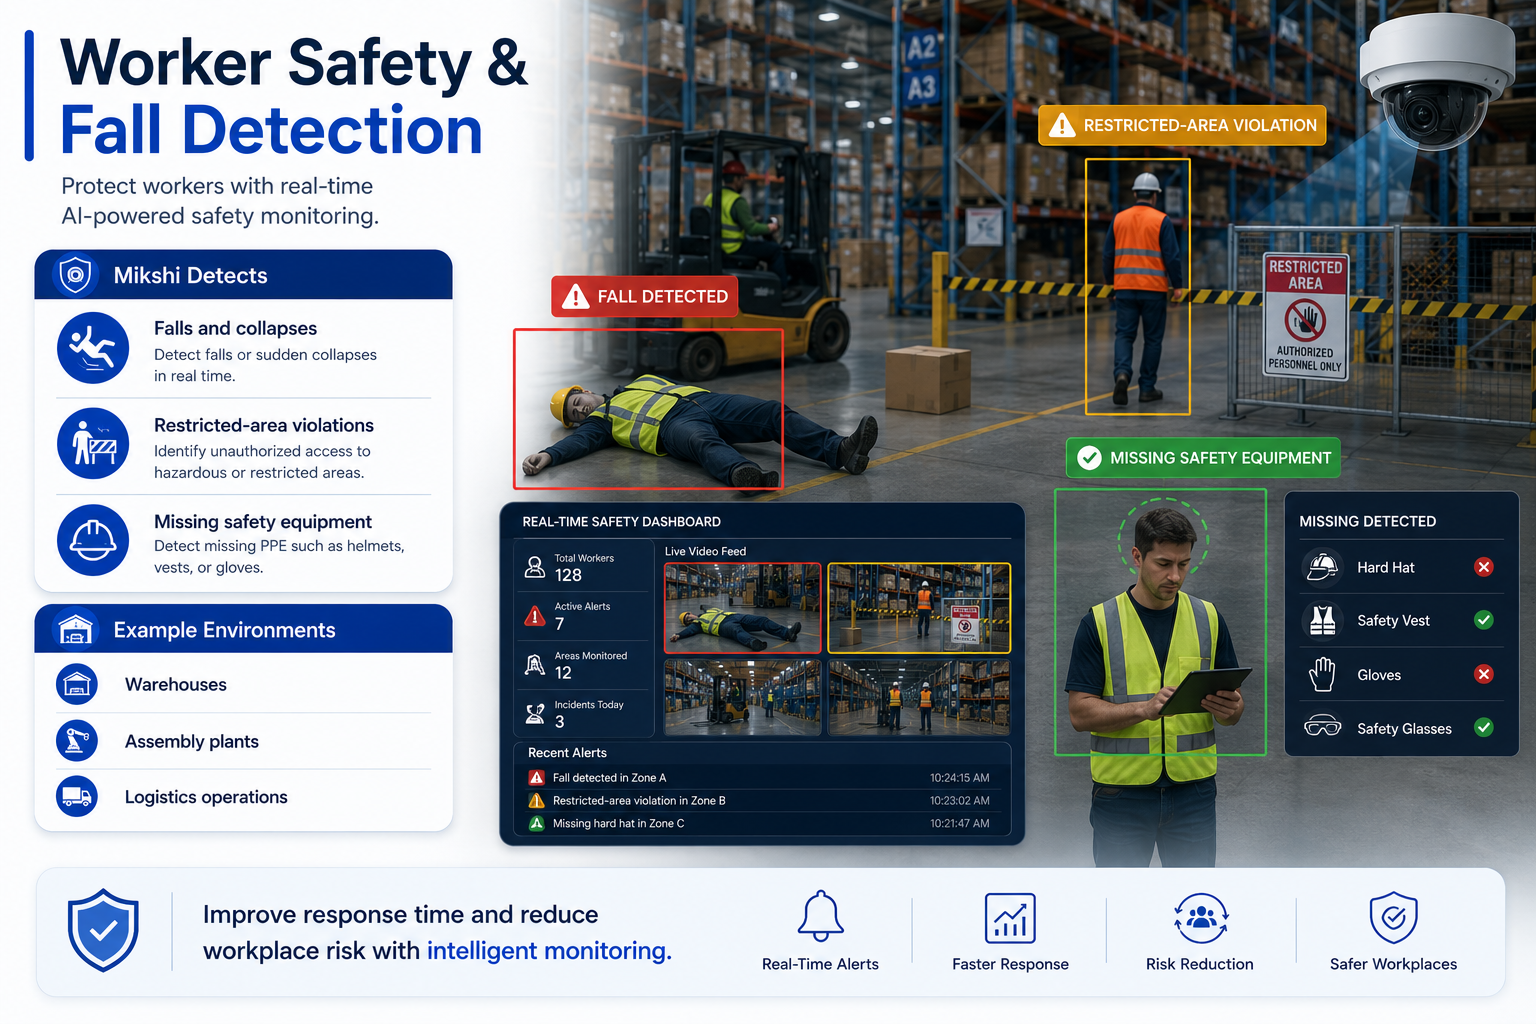Screen dimensions: 1536x1024
Task: Click the Risk Reduction people icon
Action: [x=1200, y=918]
